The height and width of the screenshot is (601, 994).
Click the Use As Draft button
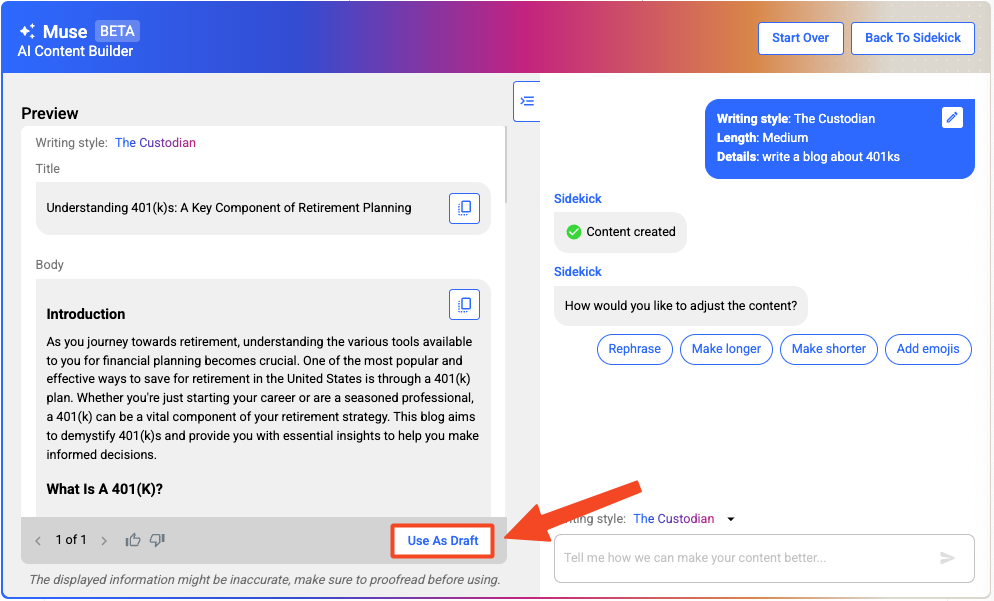(x=443, y=541)
